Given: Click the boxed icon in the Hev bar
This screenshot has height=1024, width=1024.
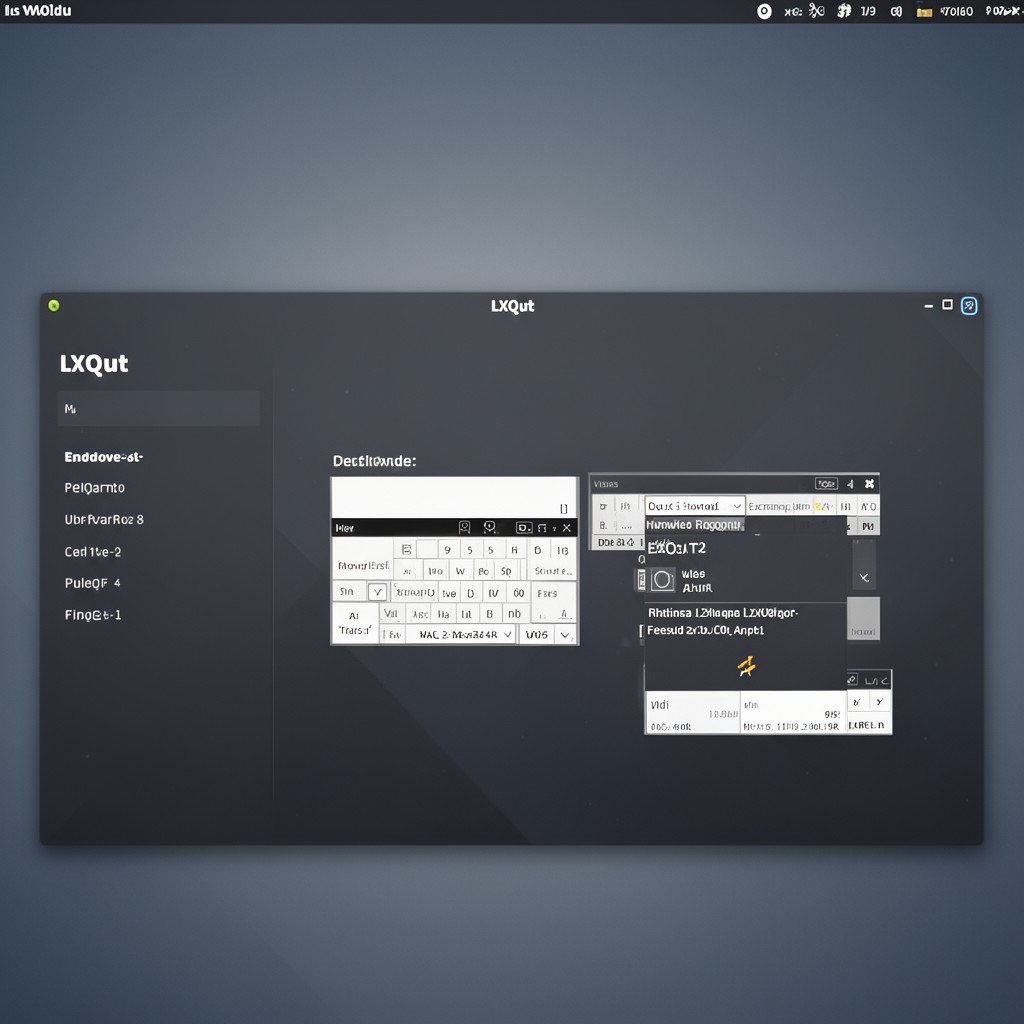Looking at the screenshot, I should 524,528.
